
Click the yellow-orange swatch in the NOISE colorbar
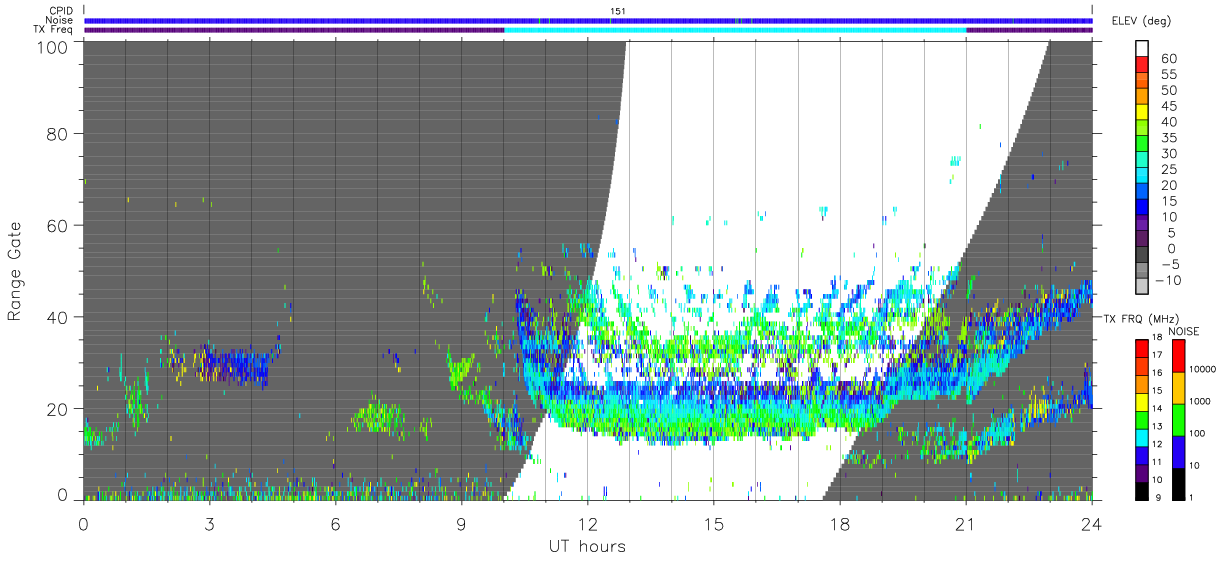coord(1179,388)
